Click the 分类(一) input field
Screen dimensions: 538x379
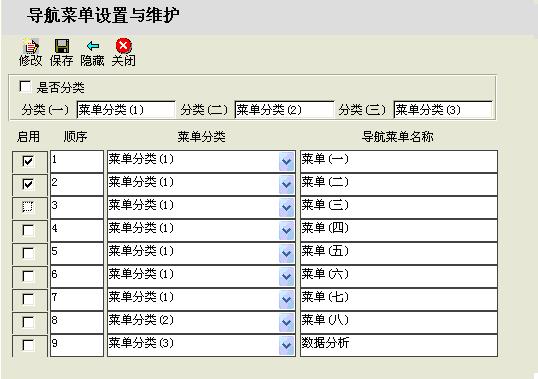pos(126,110)
